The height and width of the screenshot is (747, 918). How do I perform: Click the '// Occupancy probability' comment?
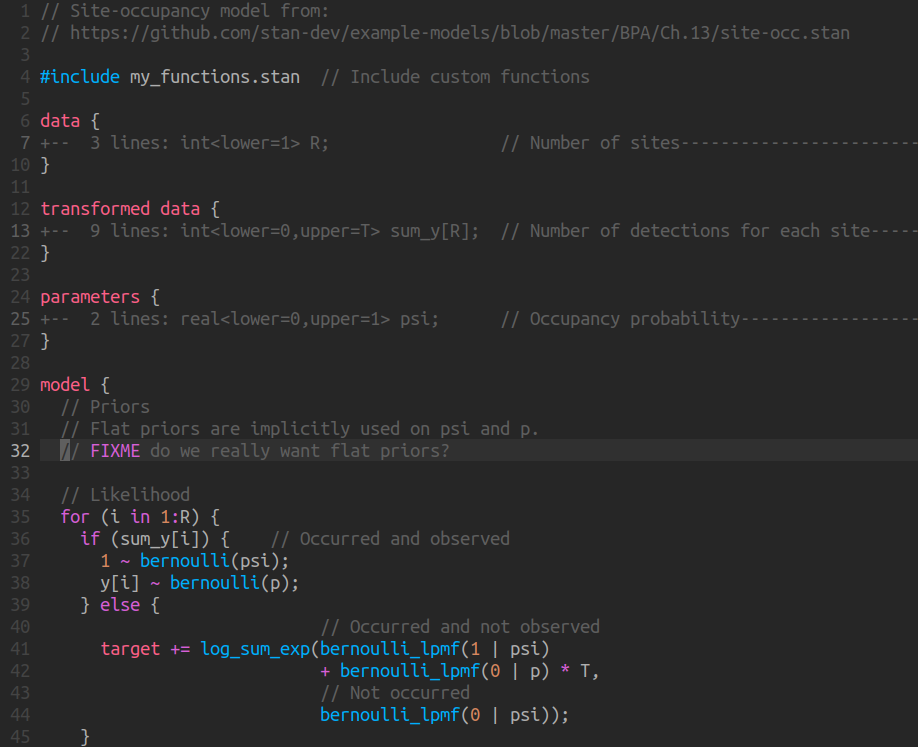pos(621,319)
